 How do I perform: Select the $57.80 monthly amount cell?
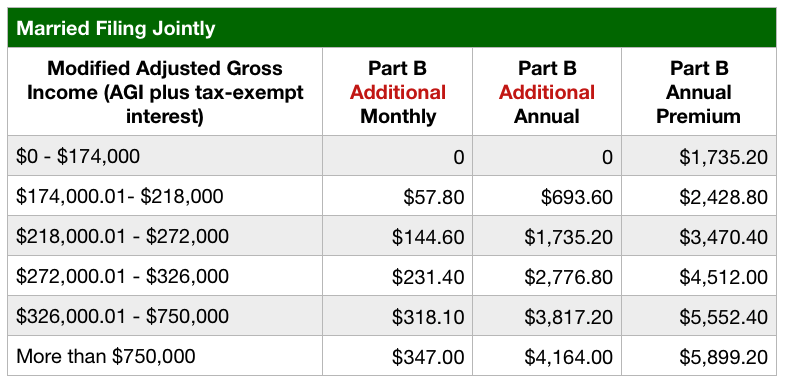tap(397, 196)
